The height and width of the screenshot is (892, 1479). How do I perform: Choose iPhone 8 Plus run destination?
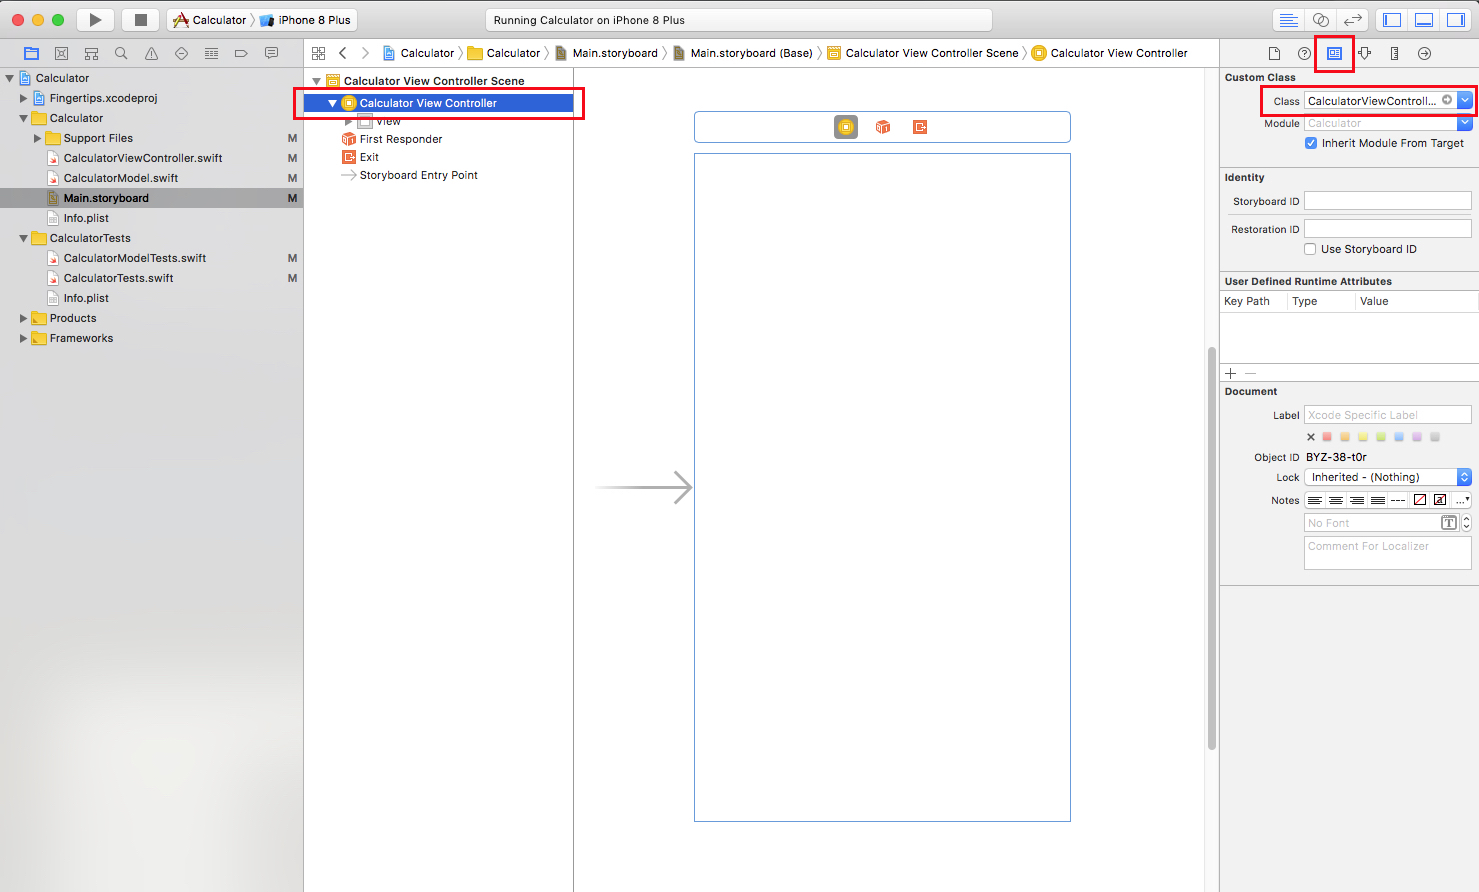click(x=306, y=20)
